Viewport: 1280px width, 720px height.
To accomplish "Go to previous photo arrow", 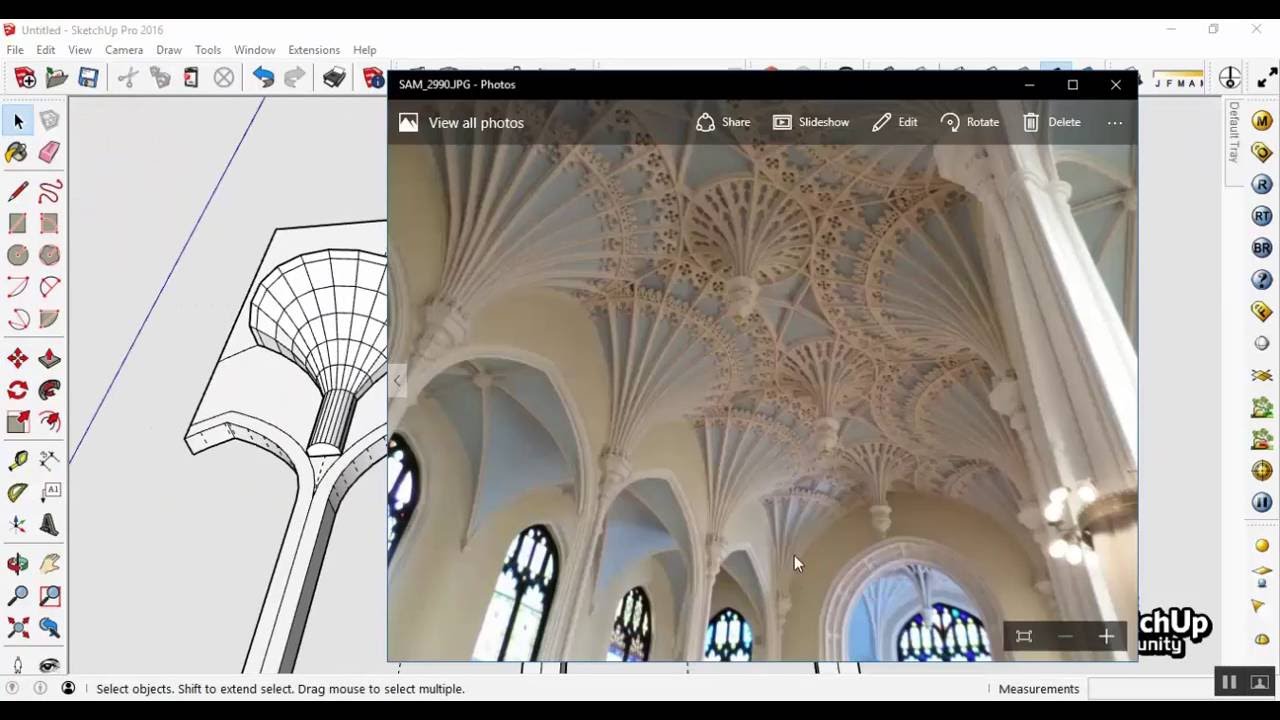I will pyautogui.click(x=398, y=380).
